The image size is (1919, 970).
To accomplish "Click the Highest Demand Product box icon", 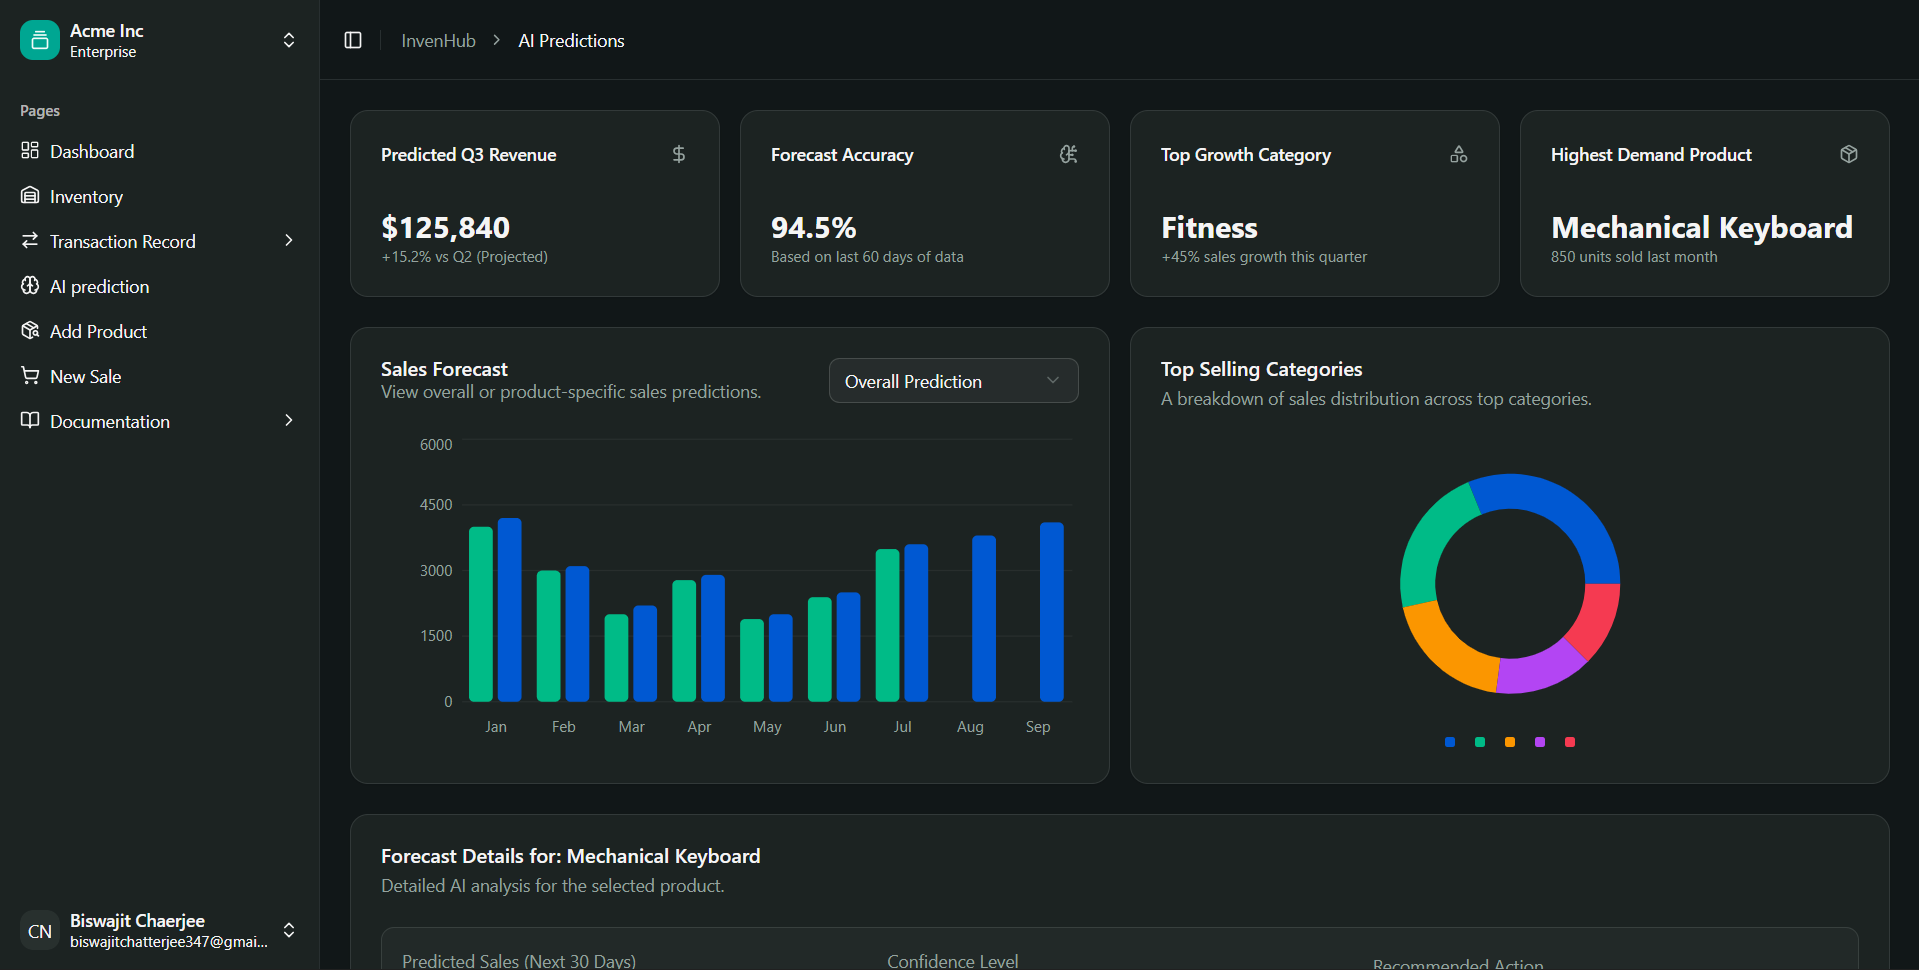I will pos(1849,154).
